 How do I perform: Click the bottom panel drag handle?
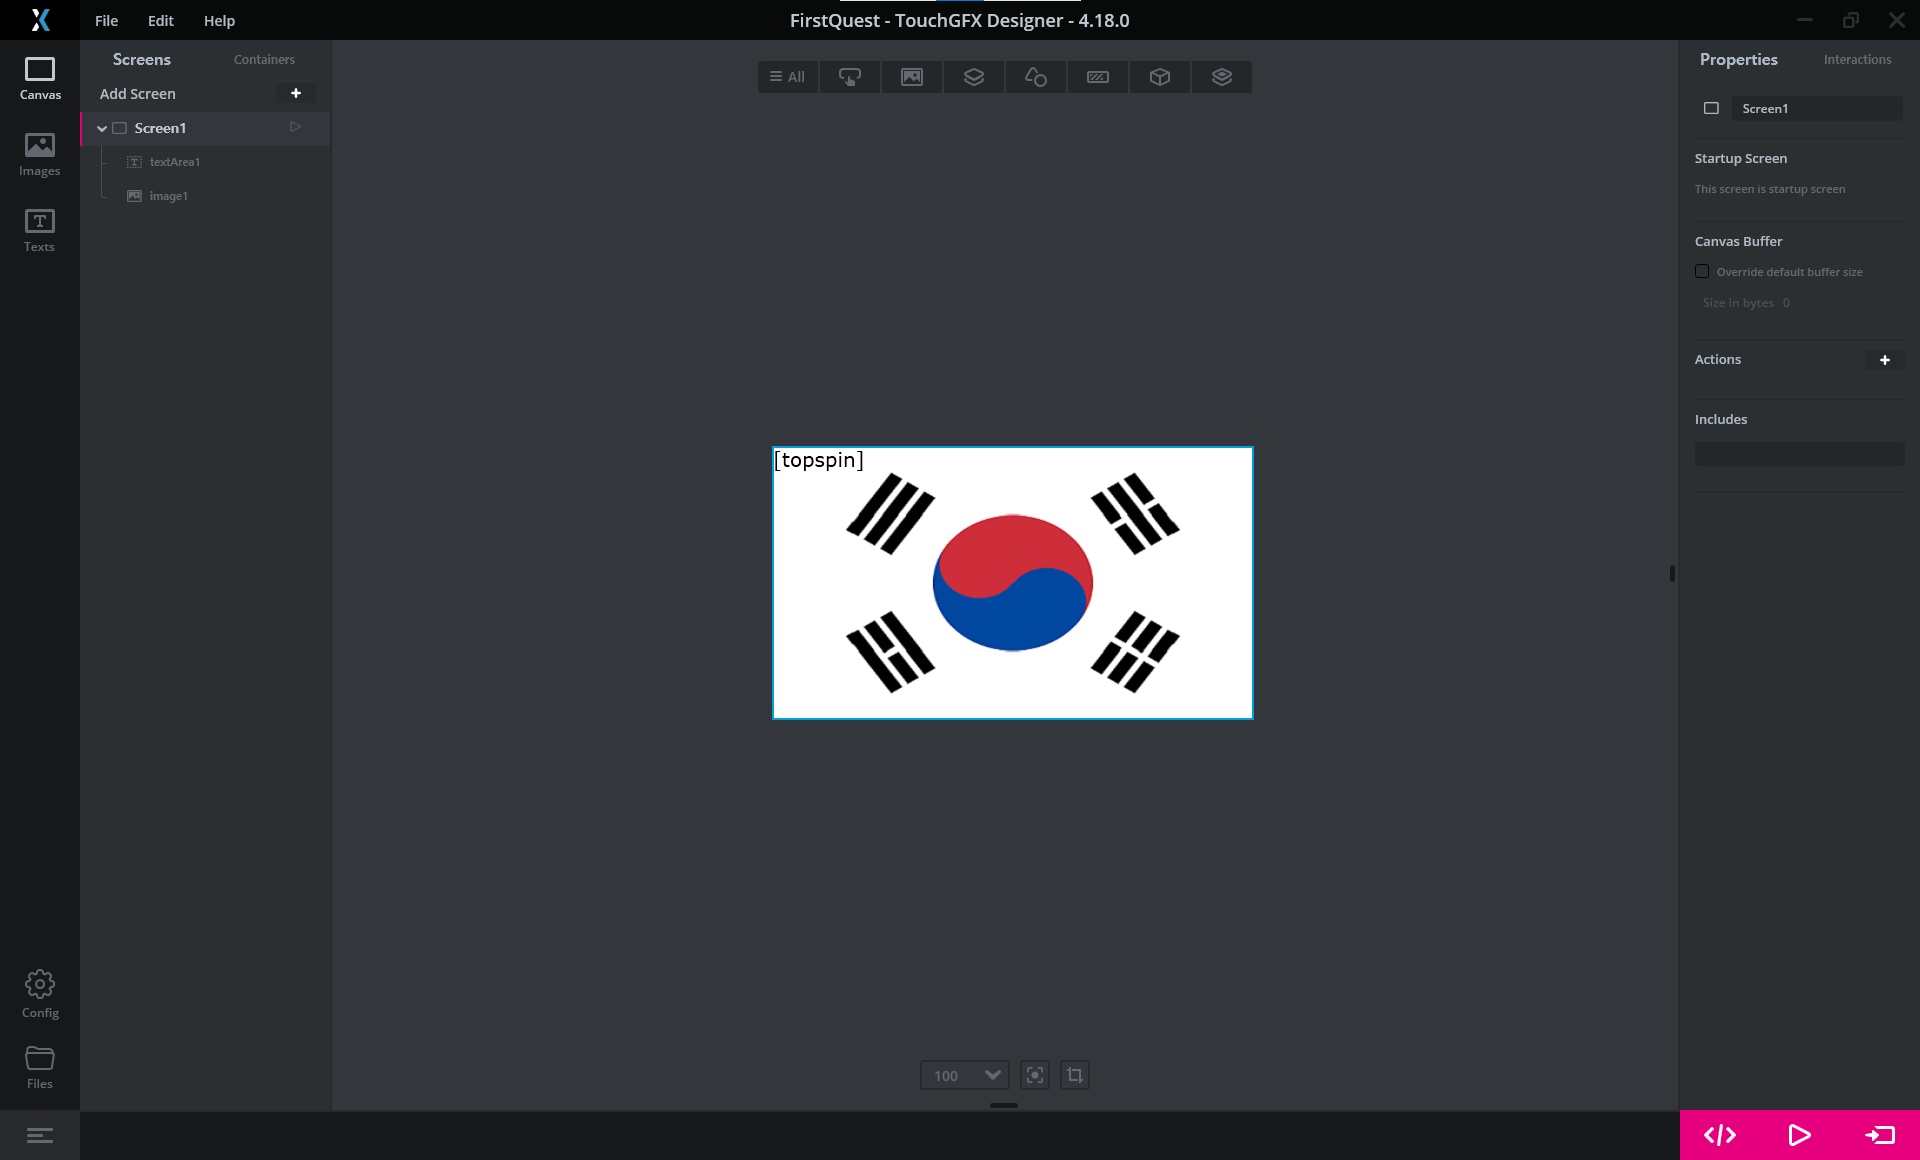[1004, 1105]
